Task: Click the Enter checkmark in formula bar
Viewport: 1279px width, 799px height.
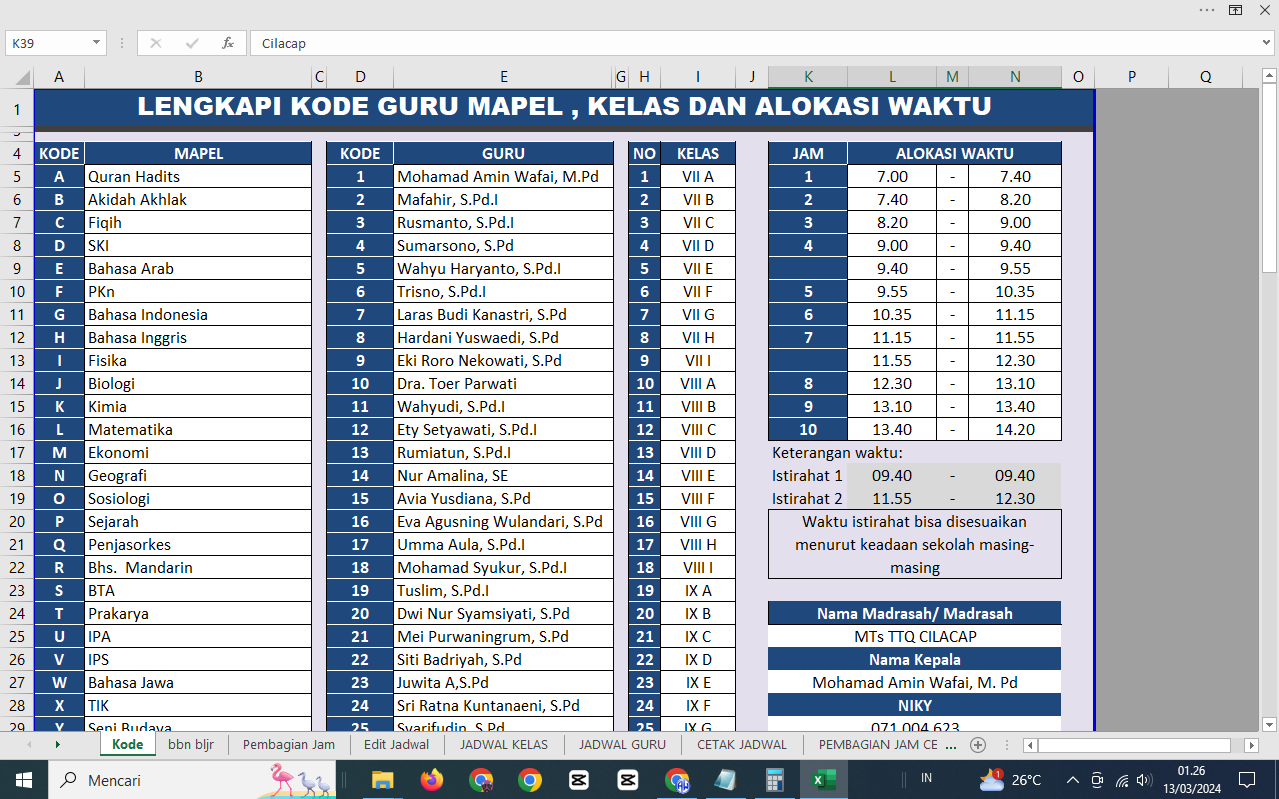Action: click(x=192, y=43)
